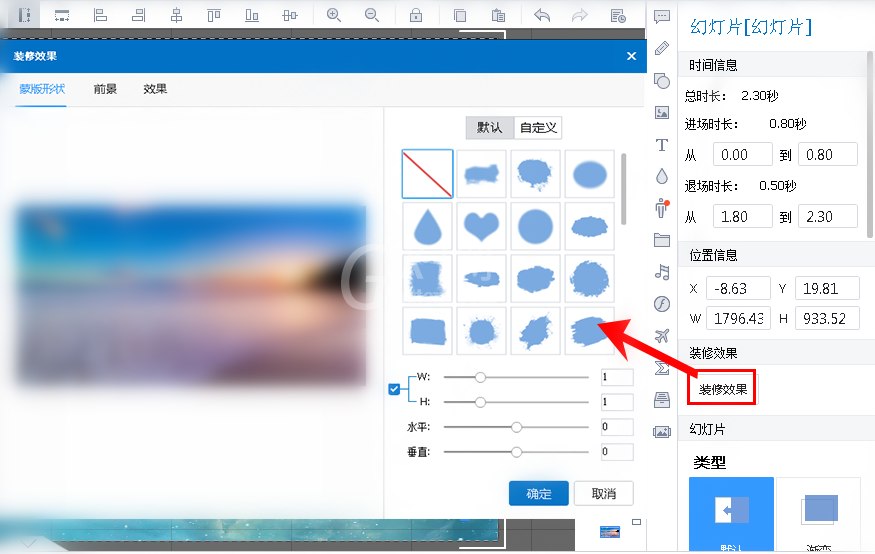Select the blurred oval mask shape
875x554 pixels.
[x=590, y=174]
